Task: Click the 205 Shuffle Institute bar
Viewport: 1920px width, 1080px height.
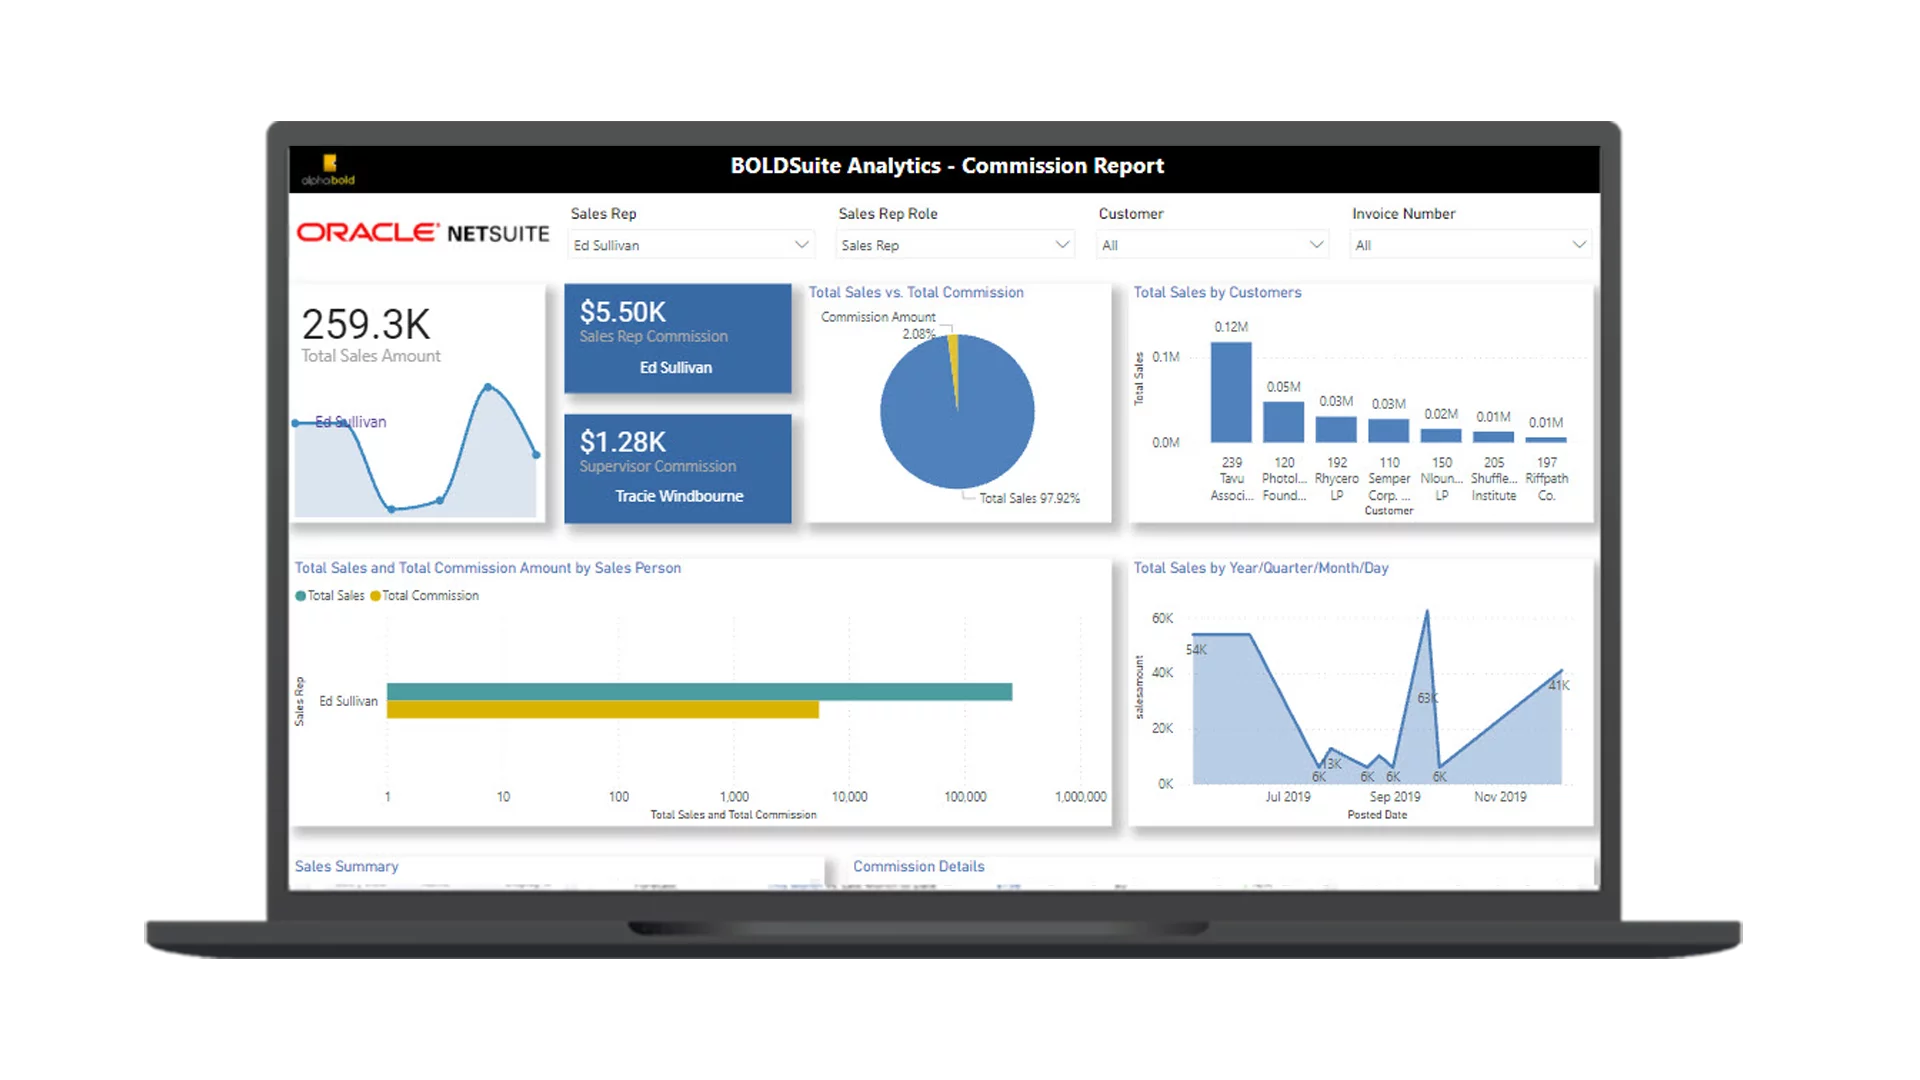Action: coord(1494,437)
